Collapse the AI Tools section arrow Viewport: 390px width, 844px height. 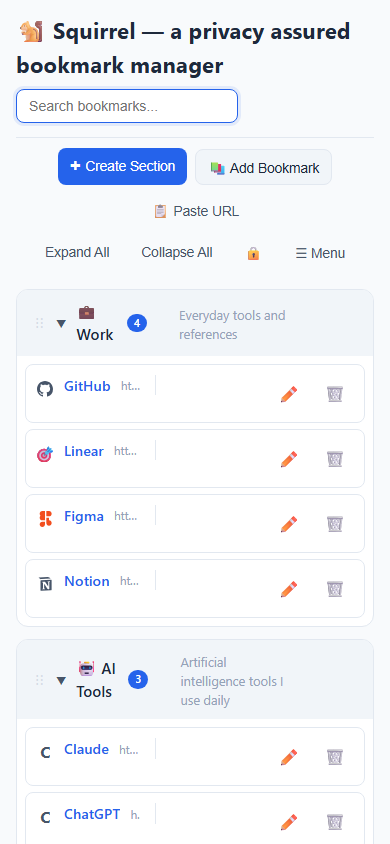tap(61, 680)
